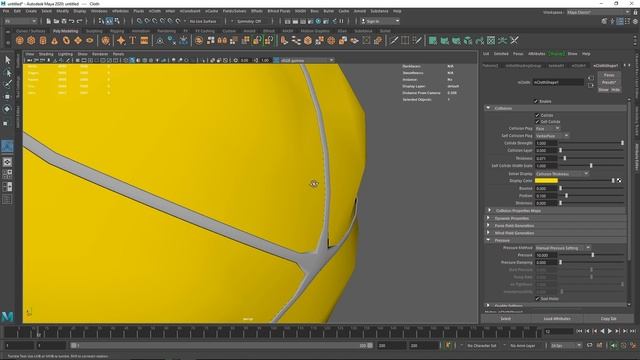
Task: Click the Undo icon in status line
Action: click(72, 21)
